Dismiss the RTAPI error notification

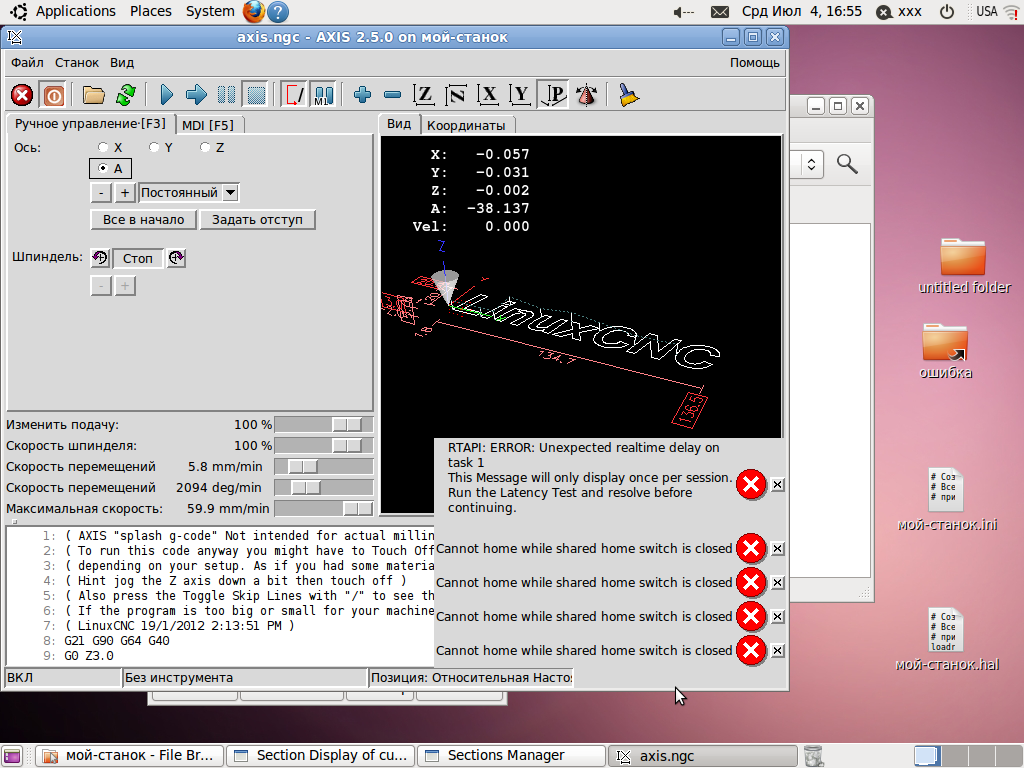coord(777,485)
